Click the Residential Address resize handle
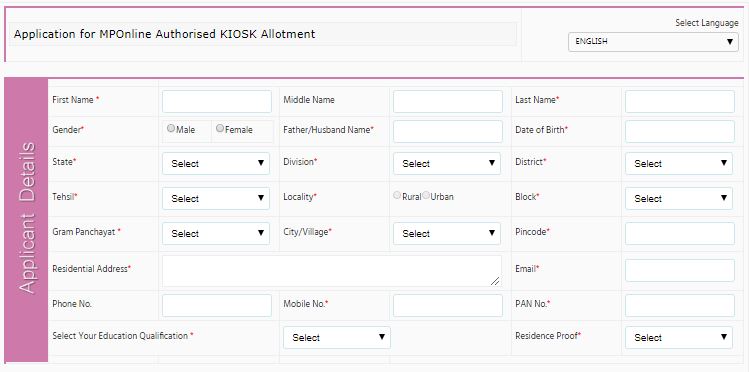The width and height of the screenshot is (749, 372). click(x=495, y=281)
